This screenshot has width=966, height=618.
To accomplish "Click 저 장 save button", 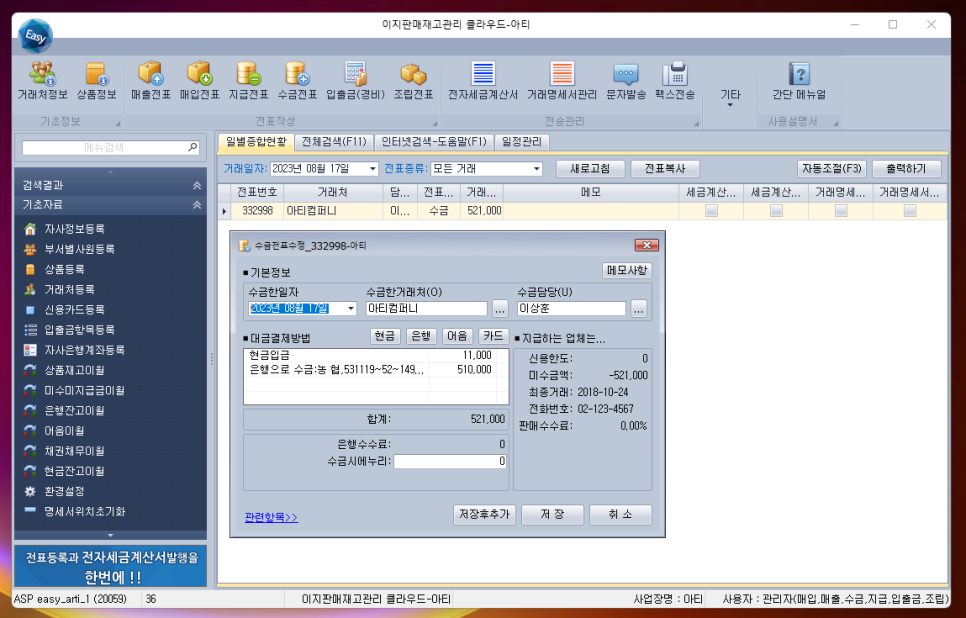I will (552, 514).
